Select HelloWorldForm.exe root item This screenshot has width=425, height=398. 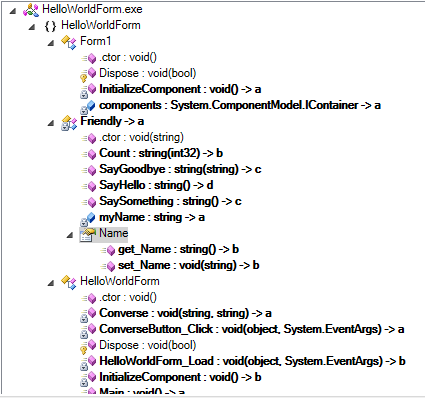click(x=92, y=9)
